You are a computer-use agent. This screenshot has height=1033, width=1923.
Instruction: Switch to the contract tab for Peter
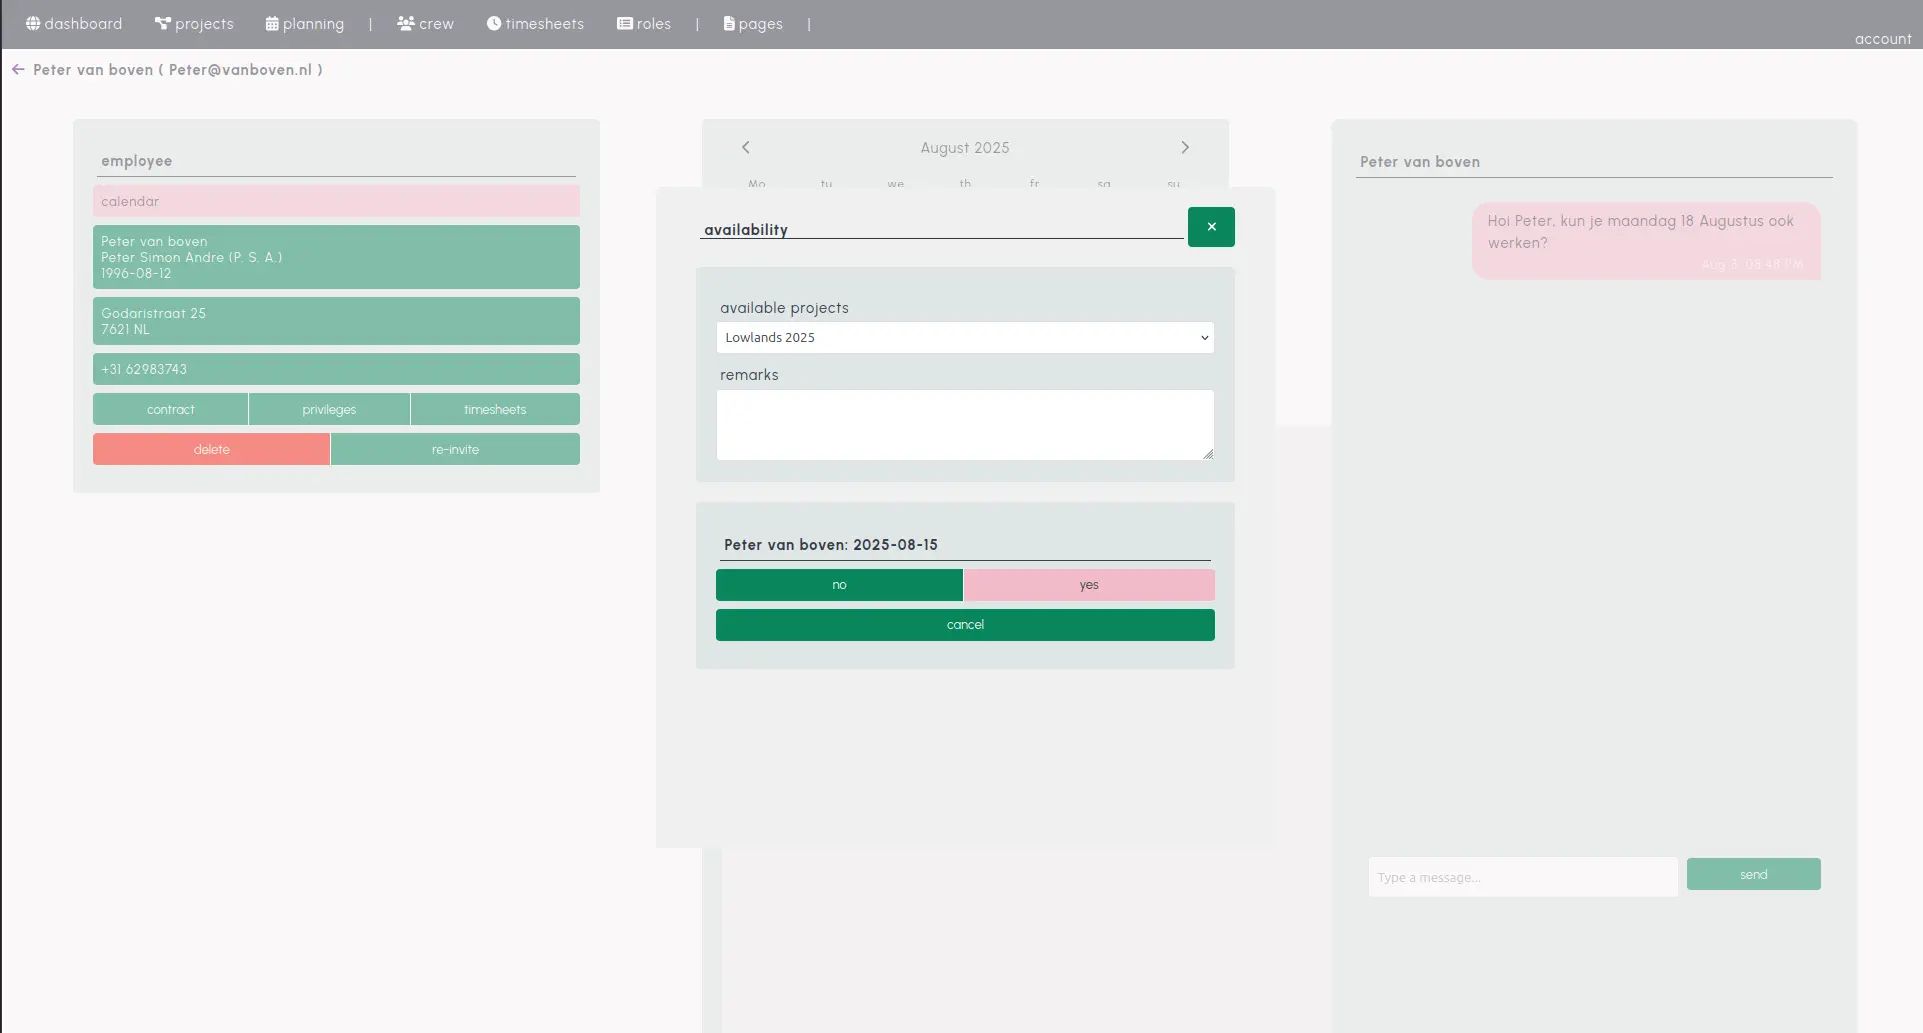170,409
